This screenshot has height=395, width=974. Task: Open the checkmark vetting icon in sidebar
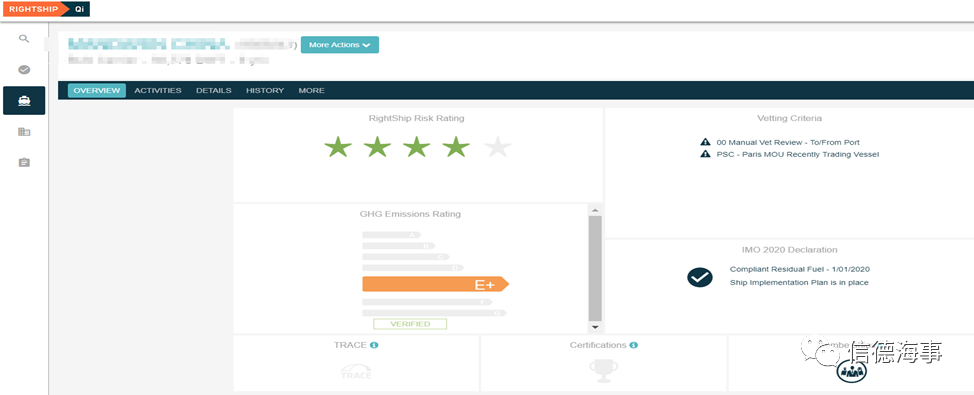(x=24, y=70)
